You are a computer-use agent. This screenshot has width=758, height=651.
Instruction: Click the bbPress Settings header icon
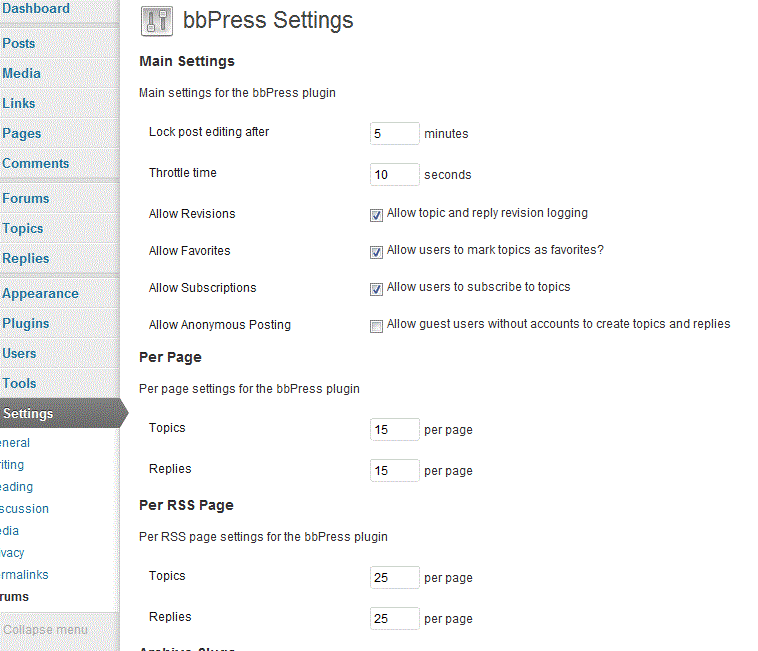pos(155,21)
